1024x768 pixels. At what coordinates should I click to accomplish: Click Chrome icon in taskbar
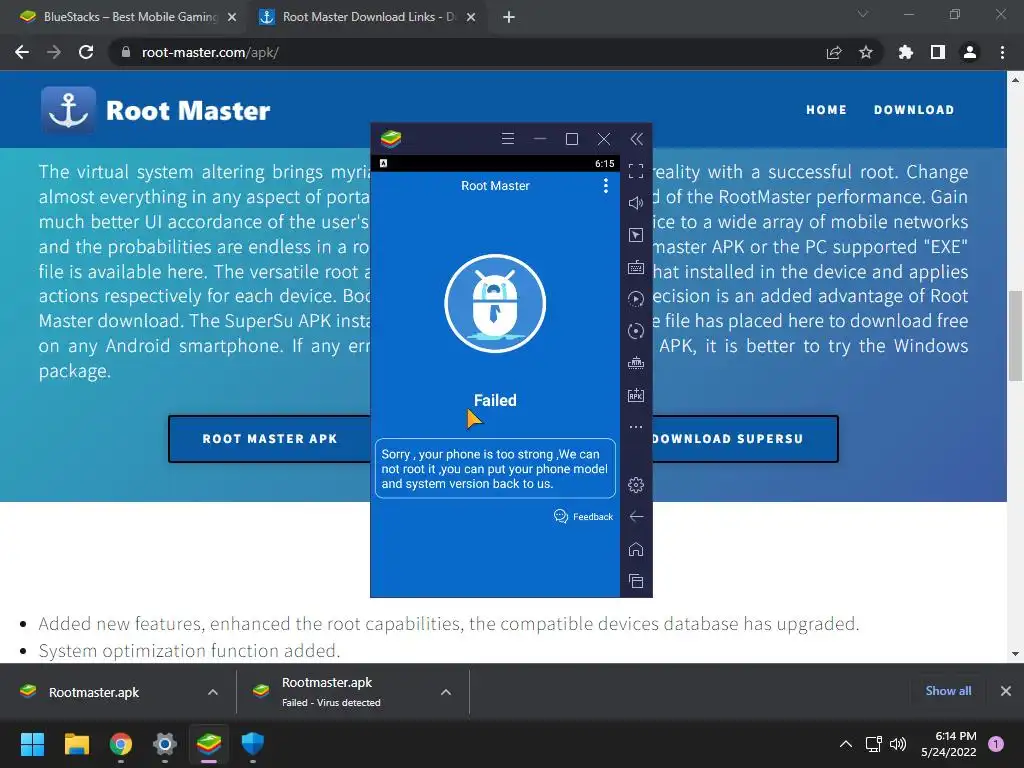(x=121, y=744)
